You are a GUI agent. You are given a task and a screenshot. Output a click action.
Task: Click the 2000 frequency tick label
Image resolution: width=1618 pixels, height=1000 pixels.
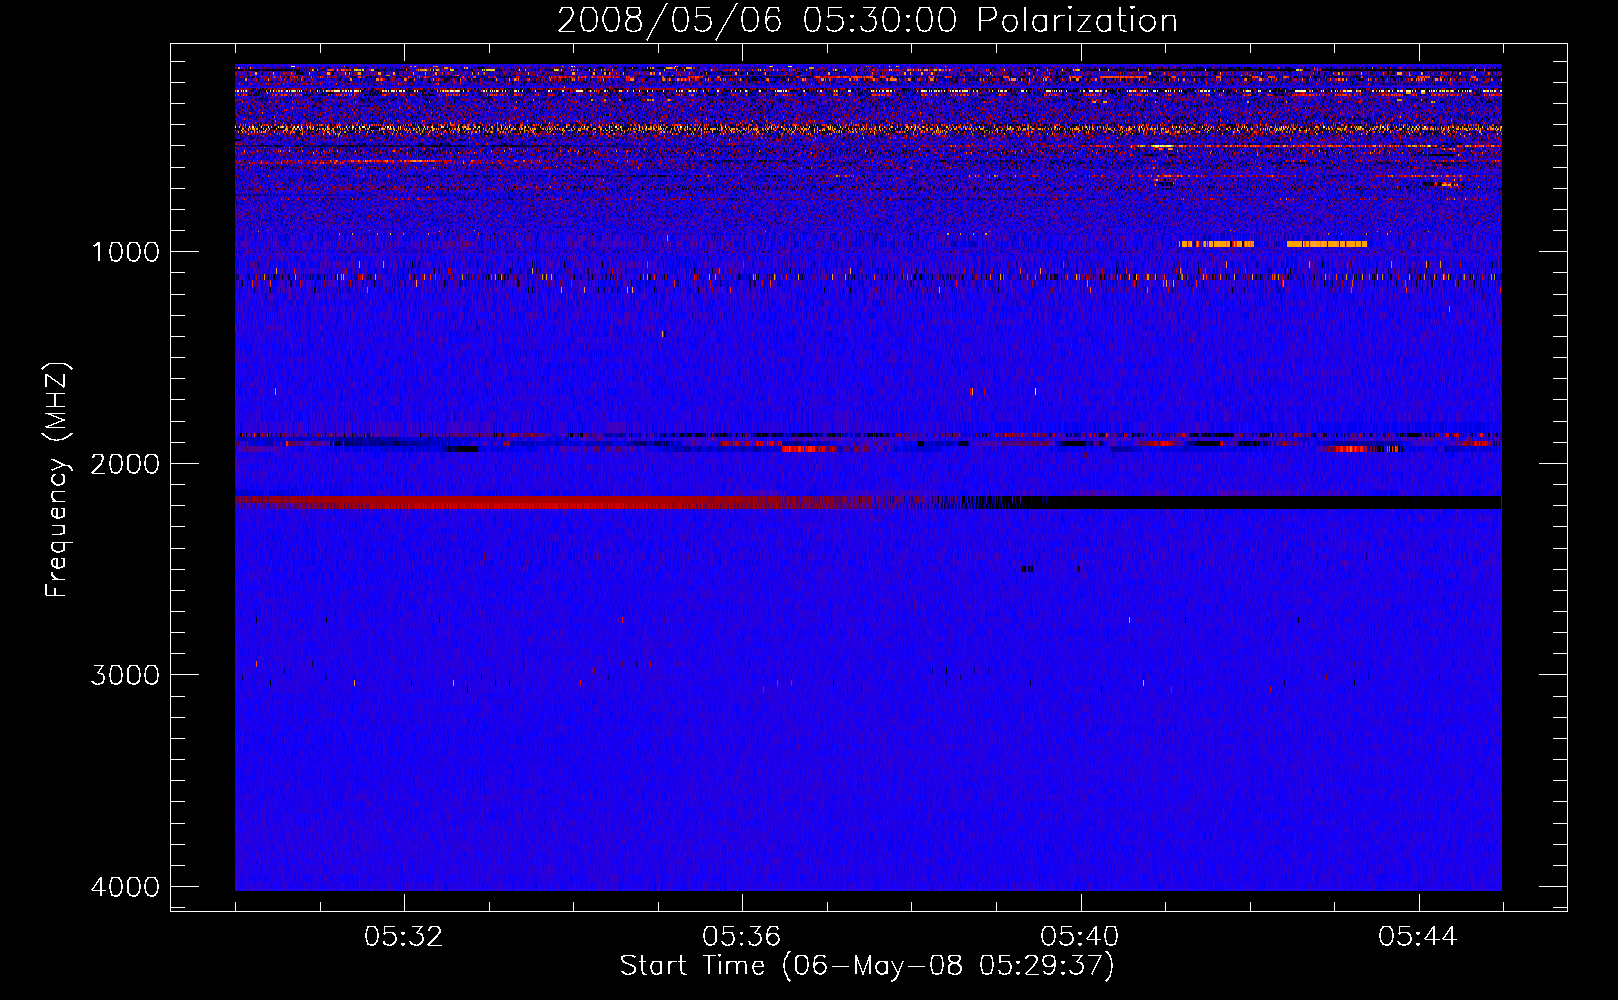pyautogui.click(x=125, y=463)
